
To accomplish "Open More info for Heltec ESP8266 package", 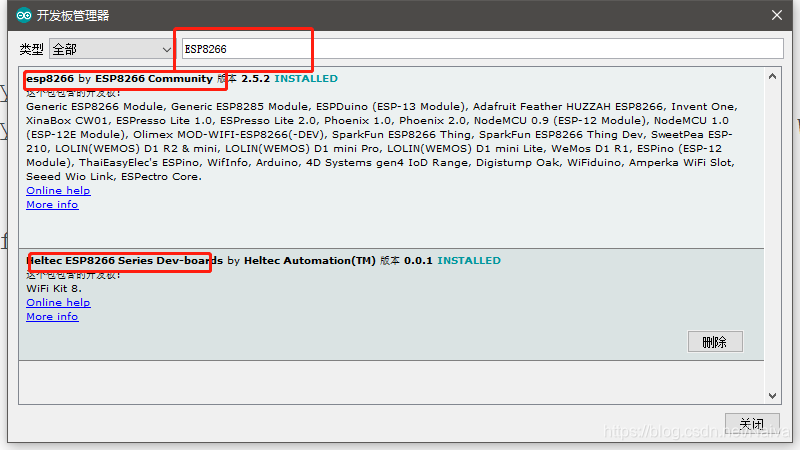I will [52, 316].
